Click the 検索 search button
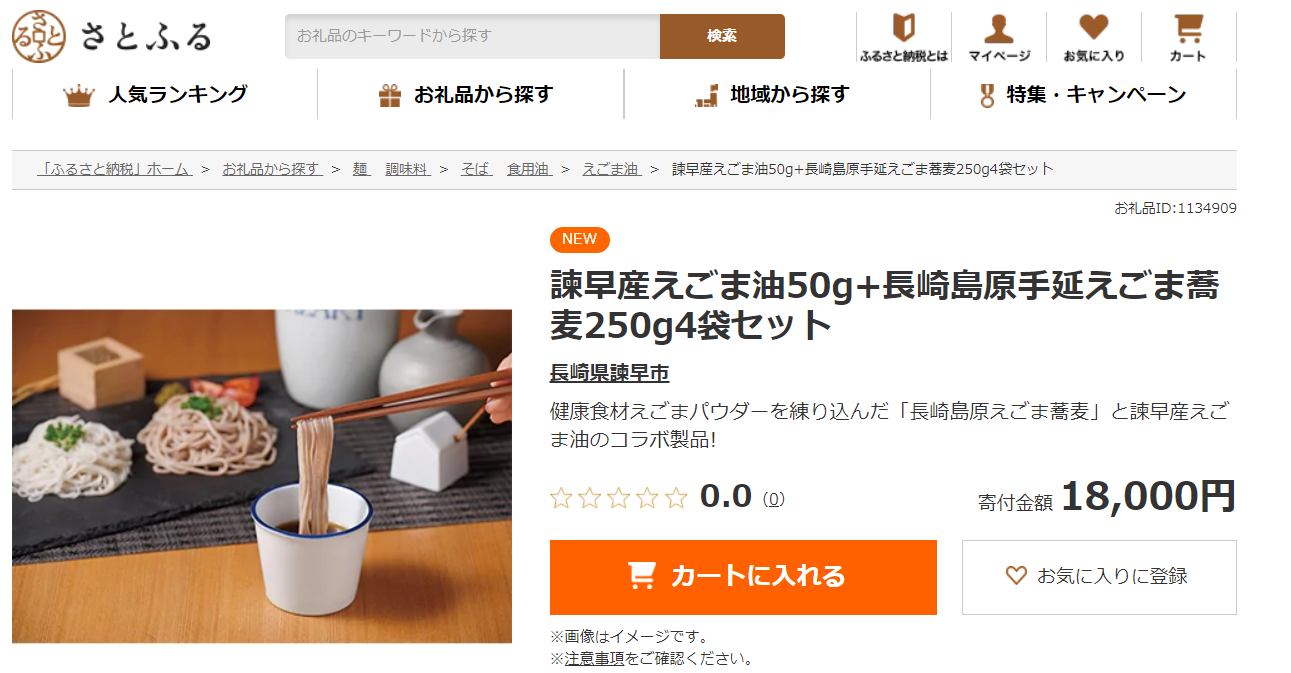The width and height of the screenshot is (1291, 673). pyautogui.click(x=722, y=36)
